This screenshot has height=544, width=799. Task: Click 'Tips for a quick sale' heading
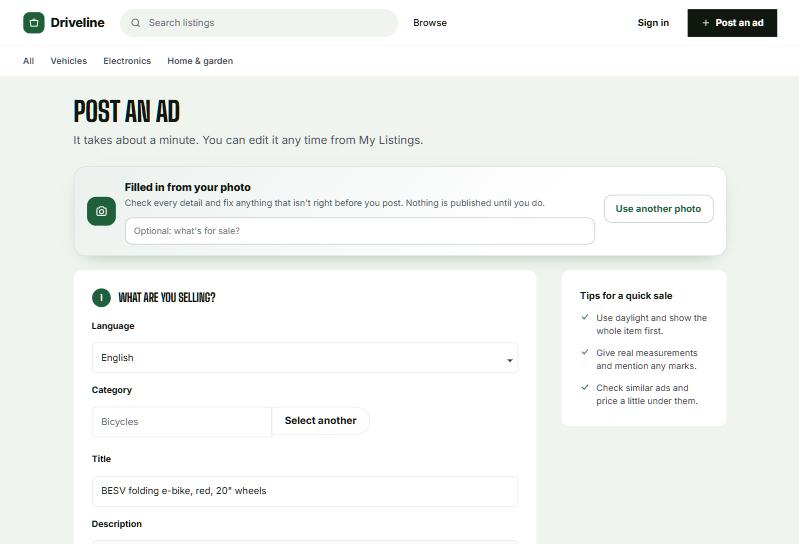click(626, 296)
